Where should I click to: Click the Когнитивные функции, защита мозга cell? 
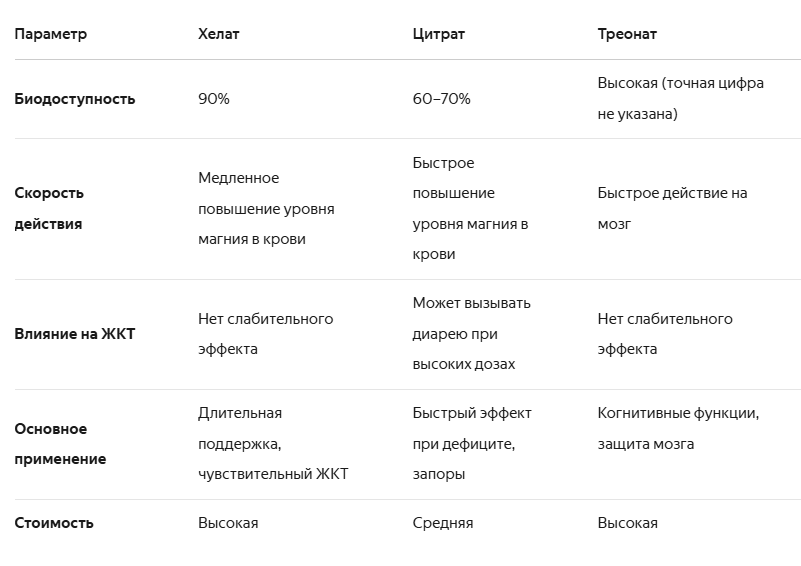tap(678, 429)
